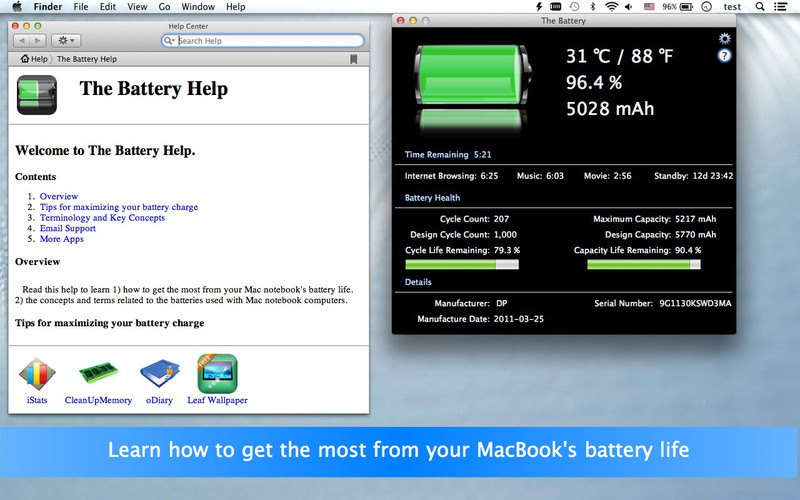Click the memory chip menu bar icon

556,7
